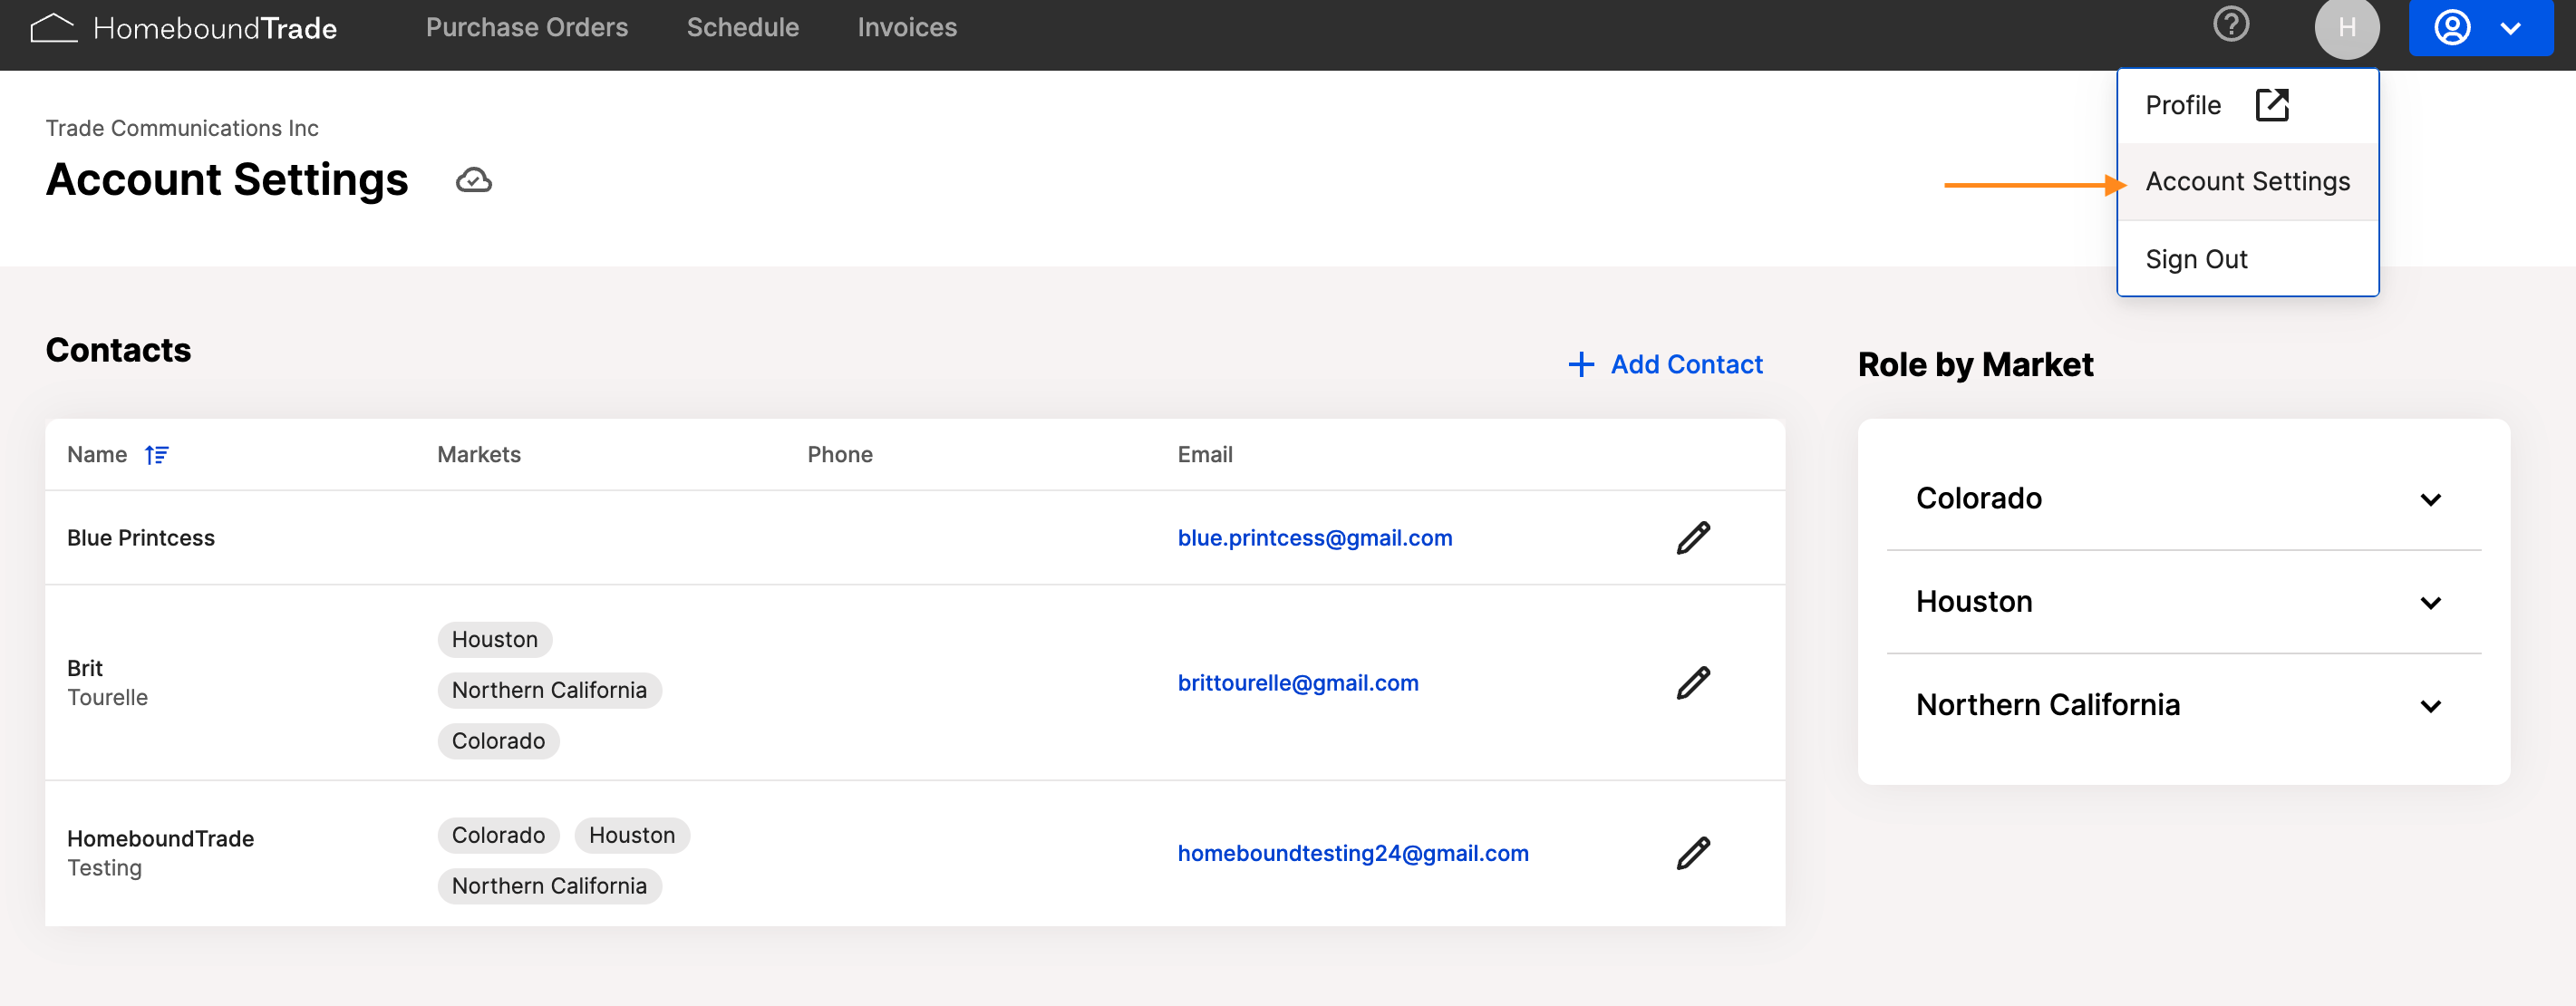Screen dimensions: 2576x1006
Task: Email blue.printcess@gmail.com link
Action: pyautogui.click(x=1314, y=538)
